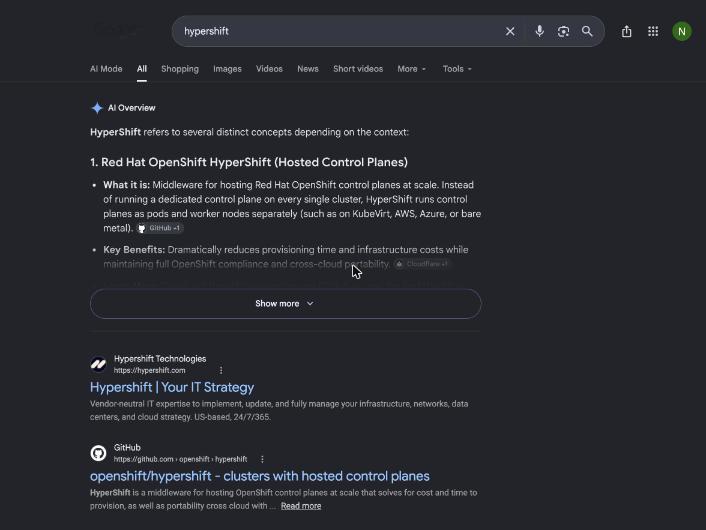Open the three-dot menu for the hypershift.com result
This screenshot has height=530, width=706.
click(x=221, y=370)
